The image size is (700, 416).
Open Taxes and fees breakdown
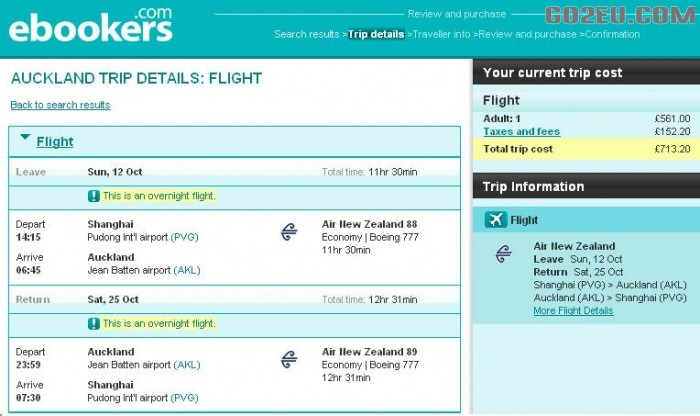click(x=521, y=132)
